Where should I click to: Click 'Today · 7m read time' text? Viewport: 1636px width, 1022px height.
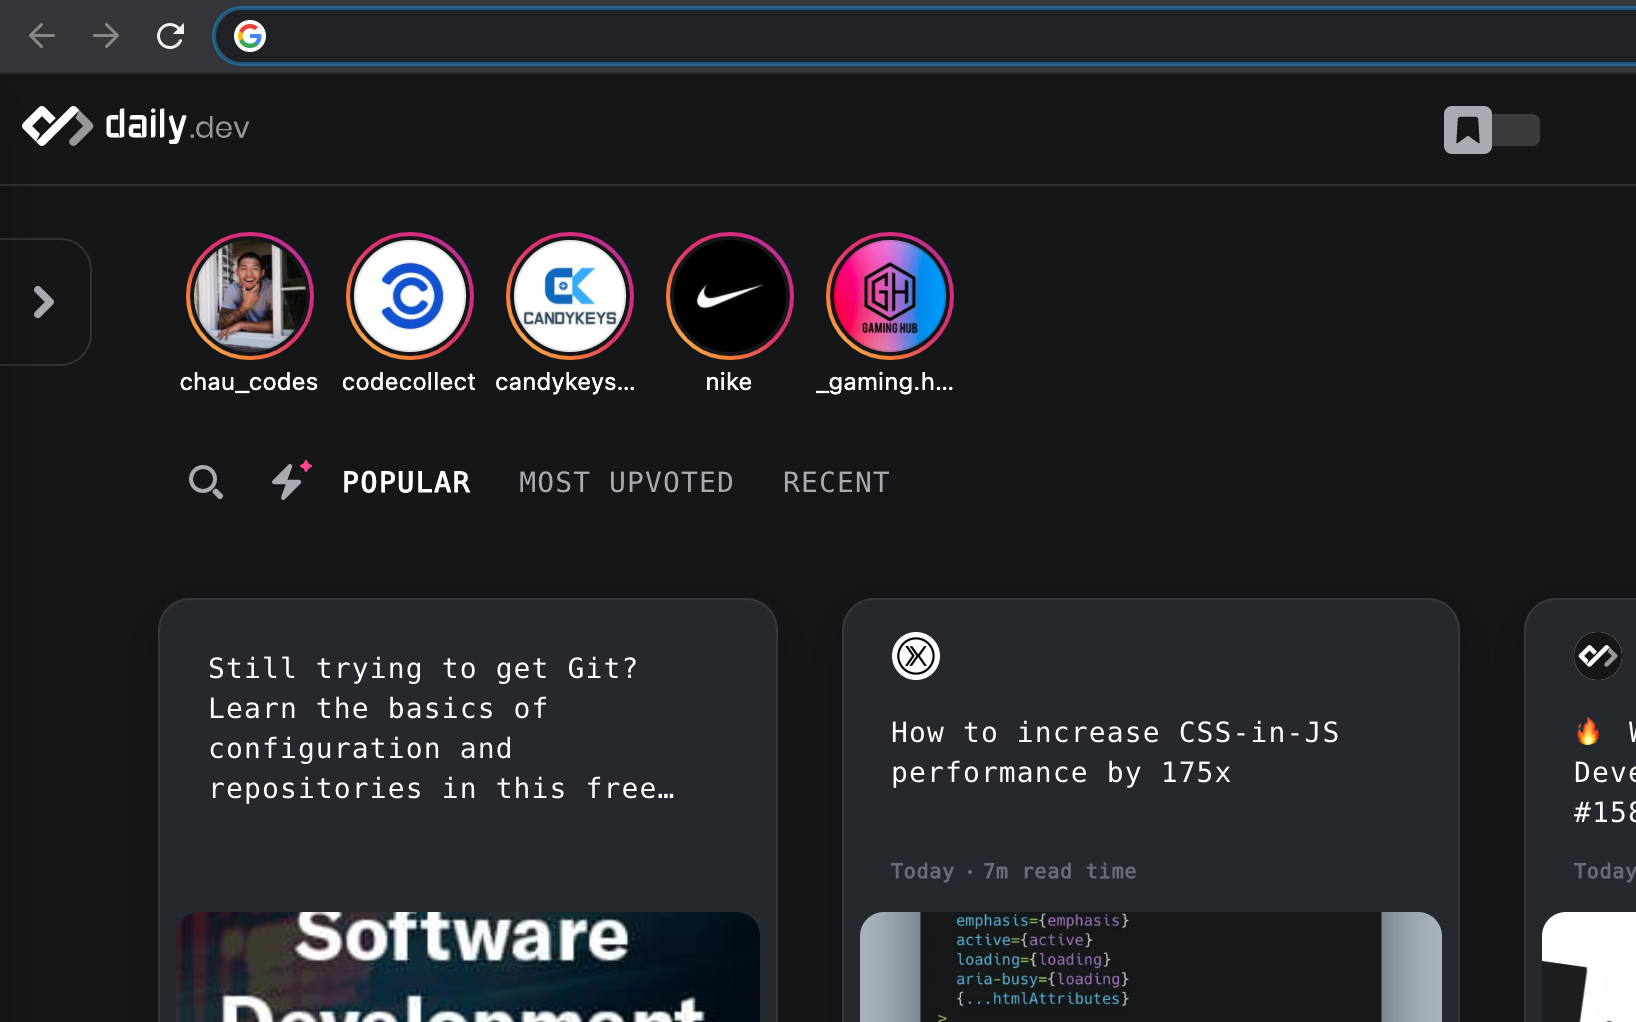(x=1013, y=871)
